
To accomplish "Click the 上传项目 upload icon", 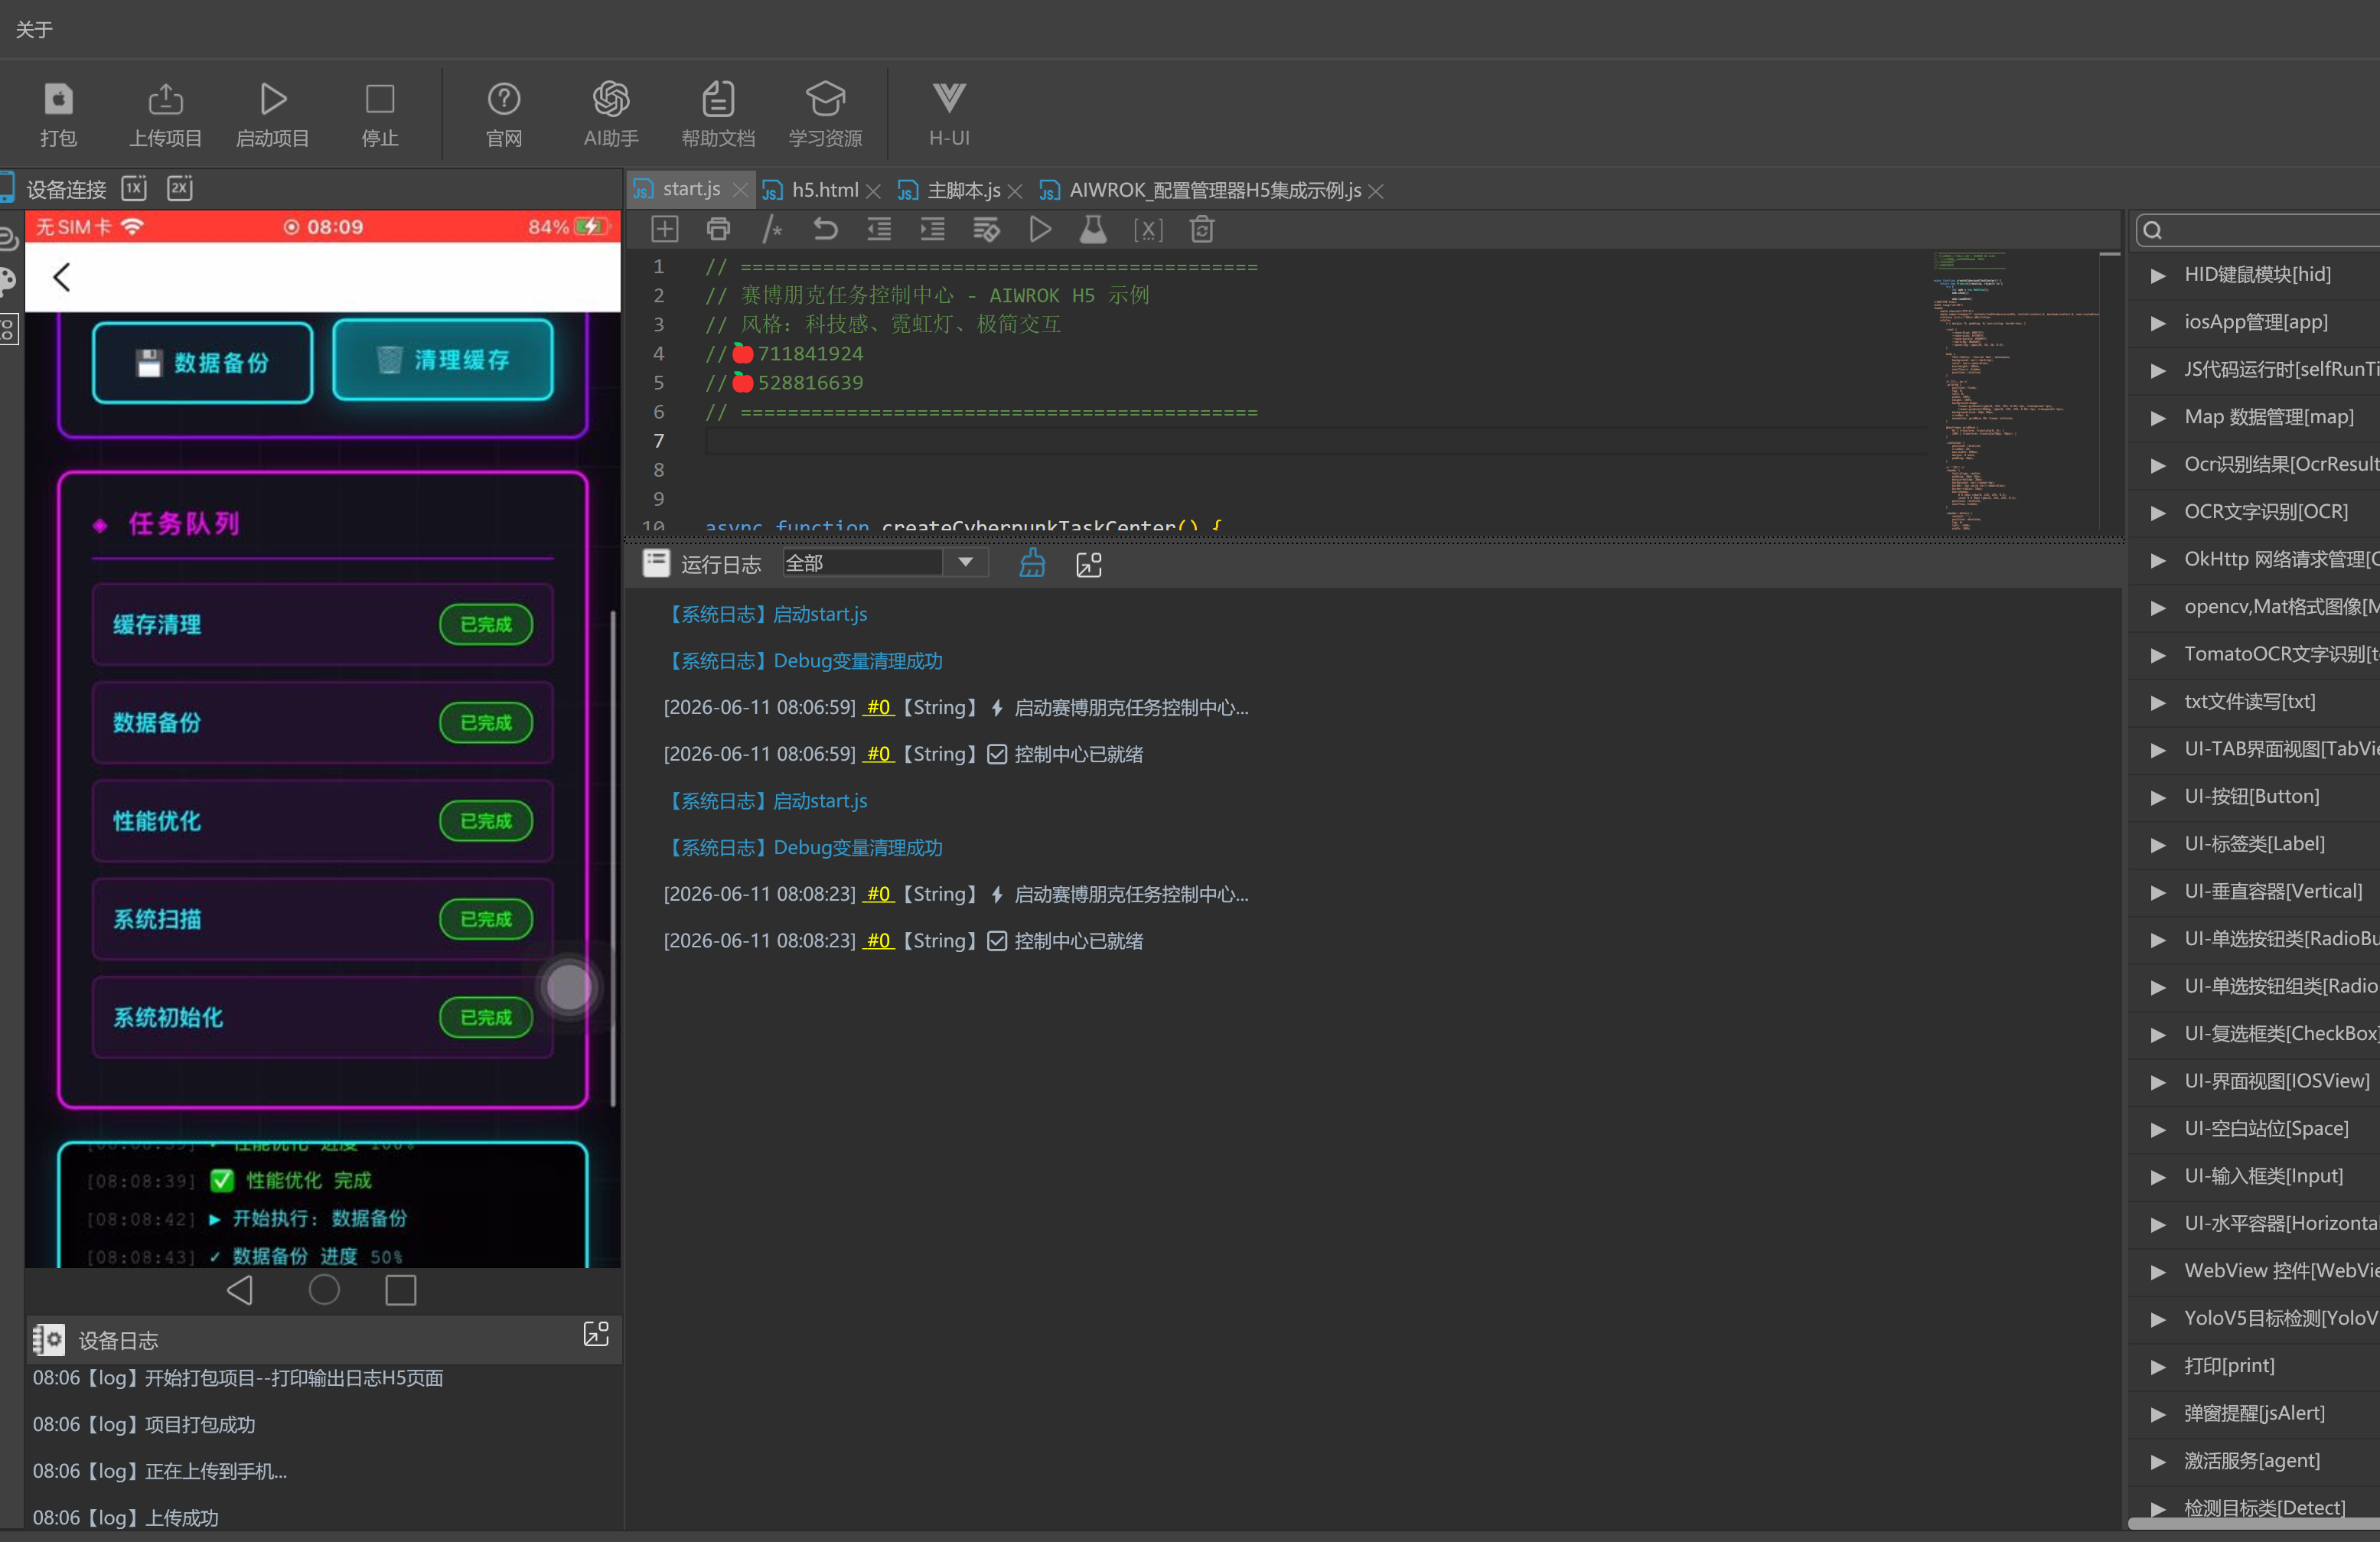I will [x=165, y=99].
